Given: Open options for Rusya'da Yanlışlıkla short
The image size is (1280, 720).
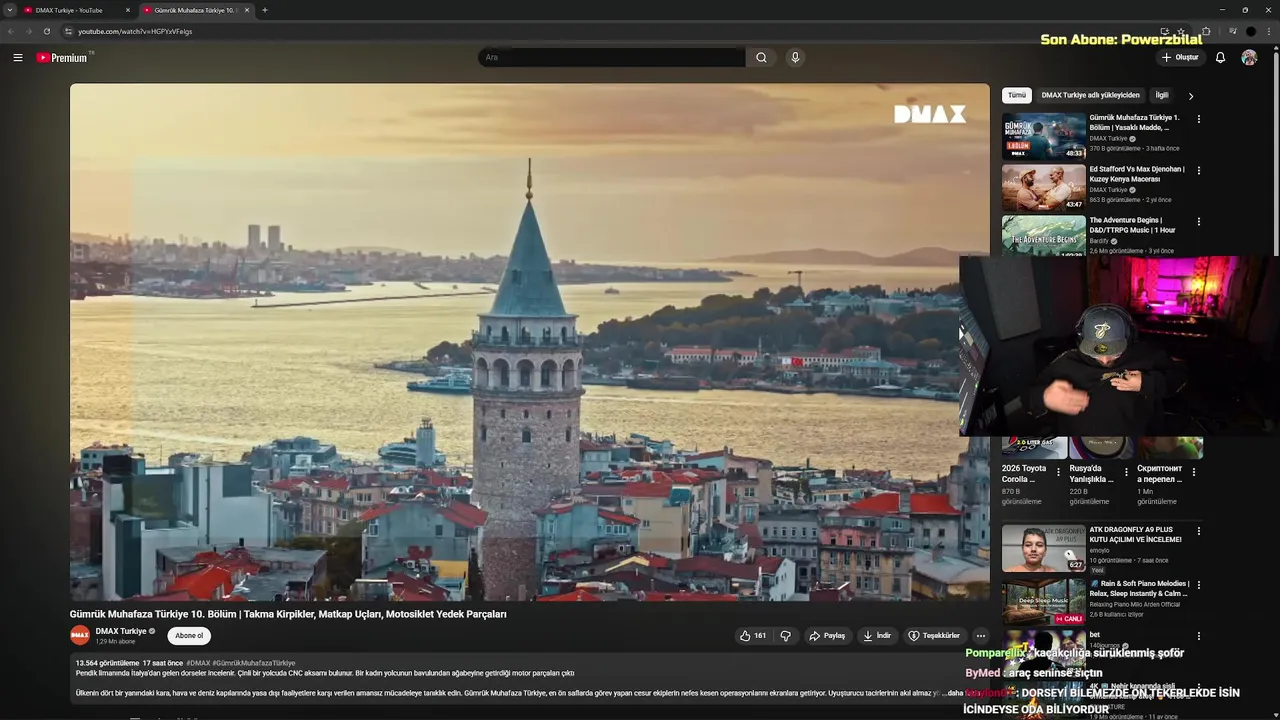Looking at the screenshot, I should tap(1126, 472).
